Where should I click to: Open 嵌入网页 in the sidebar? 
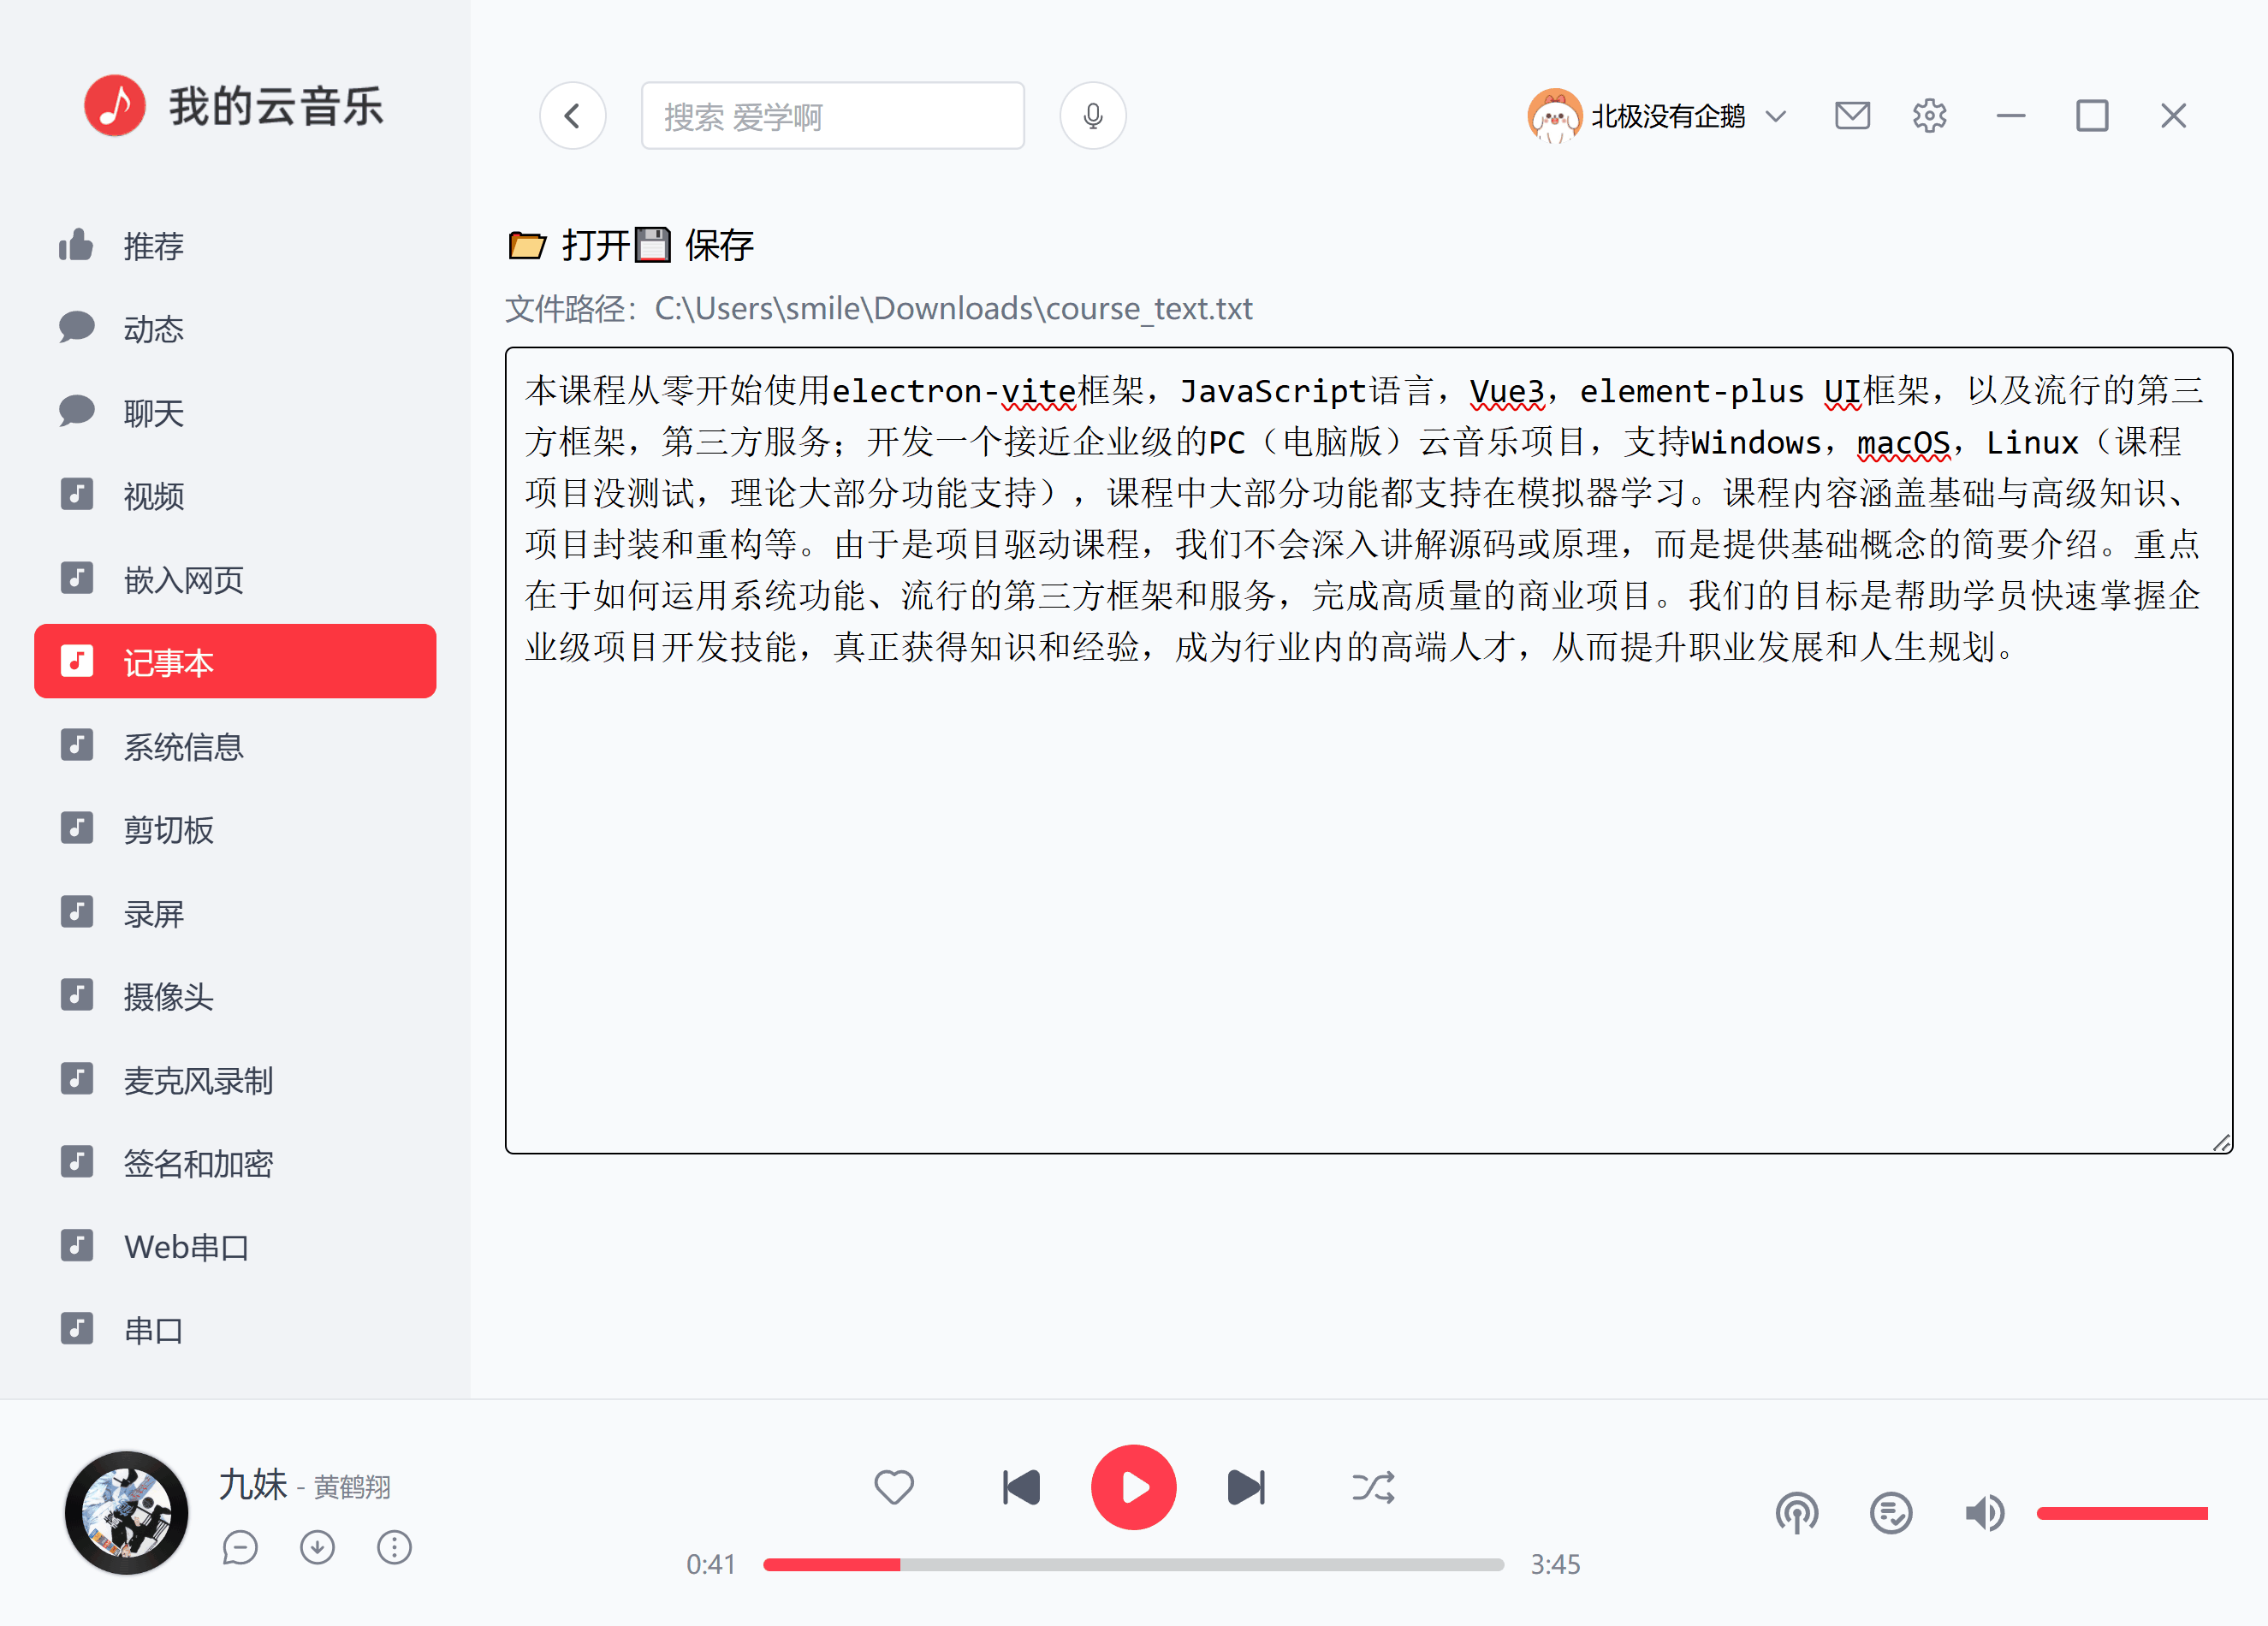point(235,579)
